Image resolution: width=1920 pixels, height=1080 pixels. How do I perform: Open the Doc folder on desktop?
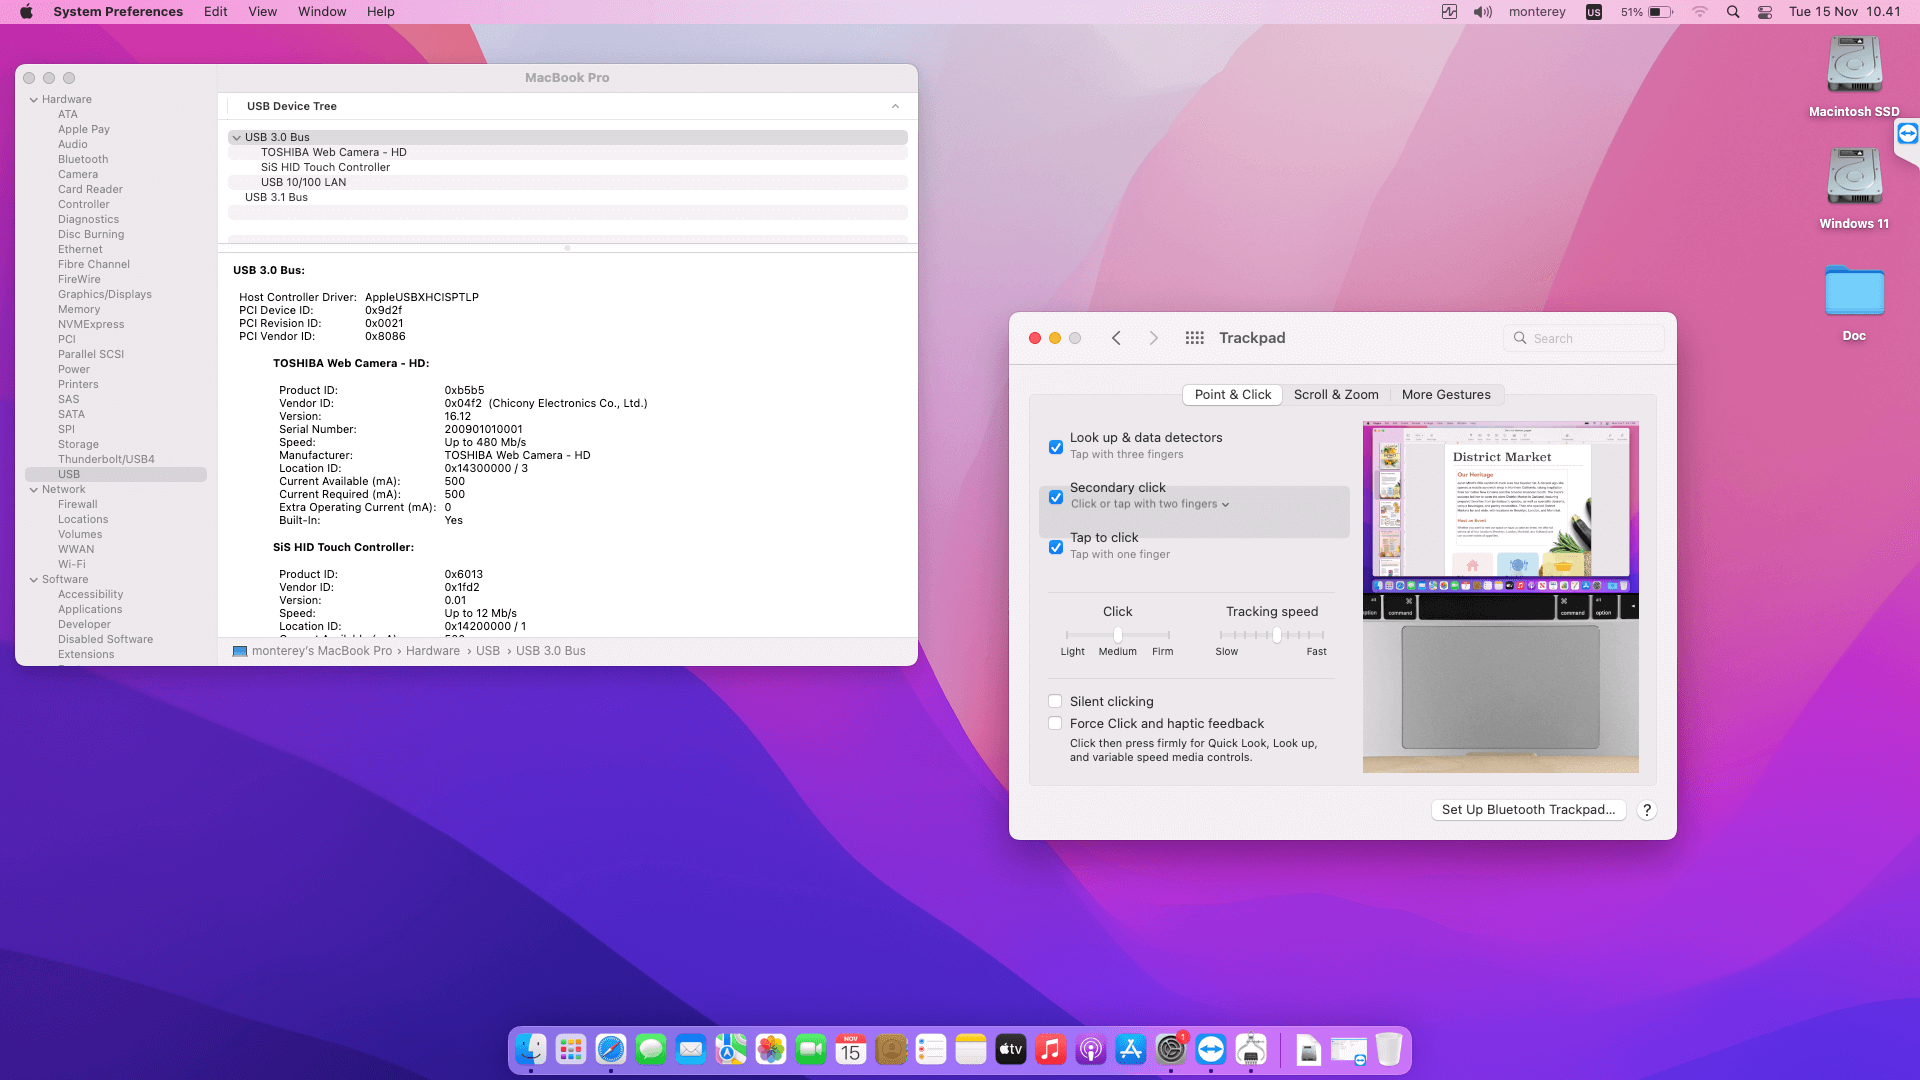point(1854,292)
